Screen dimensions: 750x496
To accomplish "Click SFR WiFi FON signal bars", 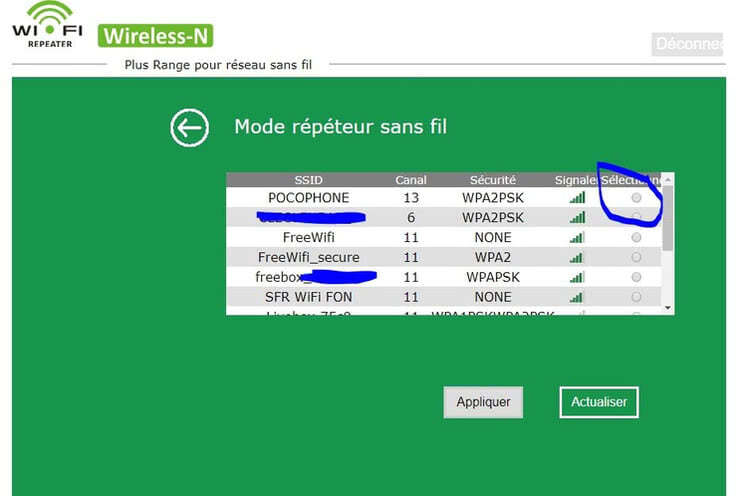I will [x=577, y=297].
